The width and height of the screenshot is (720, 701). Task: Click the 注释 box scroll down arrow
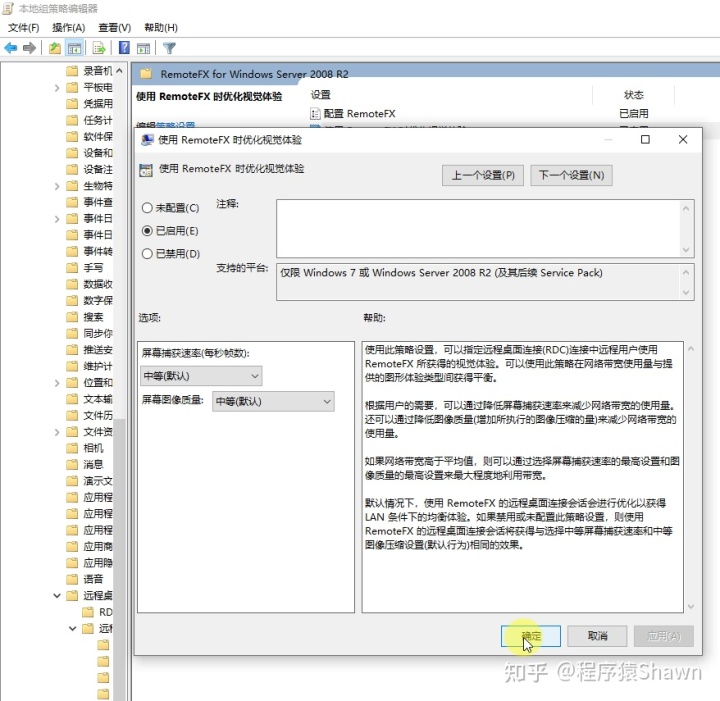[x=686, y=250]
